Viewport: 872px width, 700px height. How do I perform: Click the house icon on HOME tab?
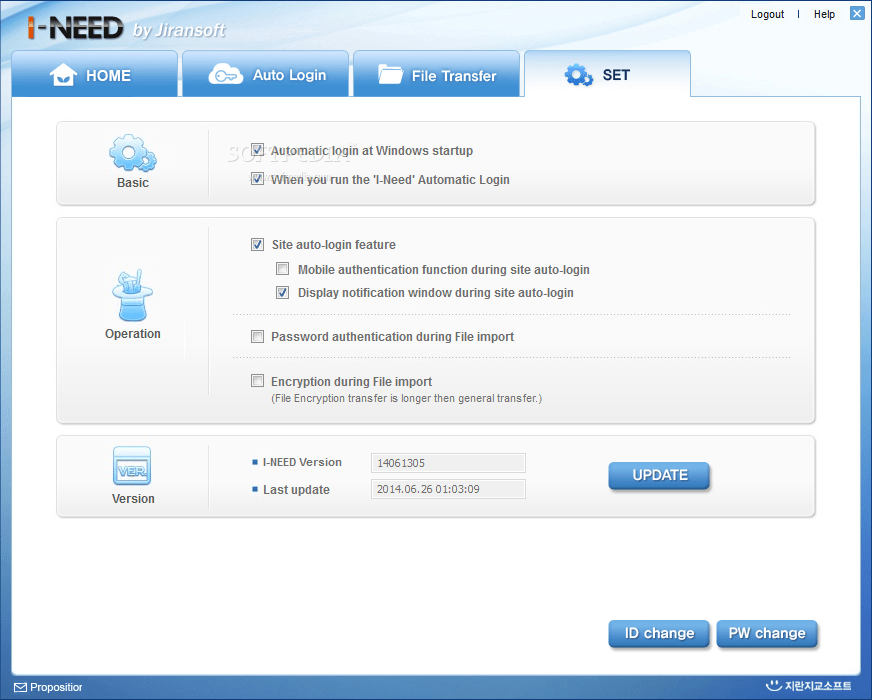63,75
